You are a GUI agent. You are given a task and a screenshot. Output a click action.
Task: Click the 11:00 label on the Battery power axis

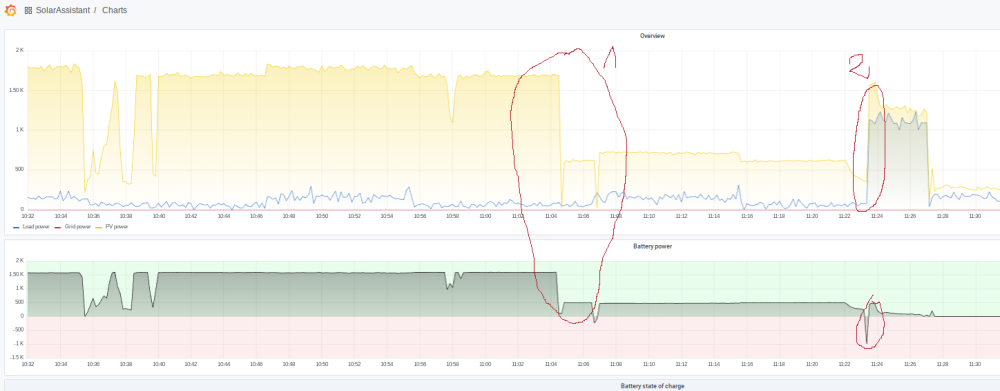pyautogui.click(x=485, y=364)
